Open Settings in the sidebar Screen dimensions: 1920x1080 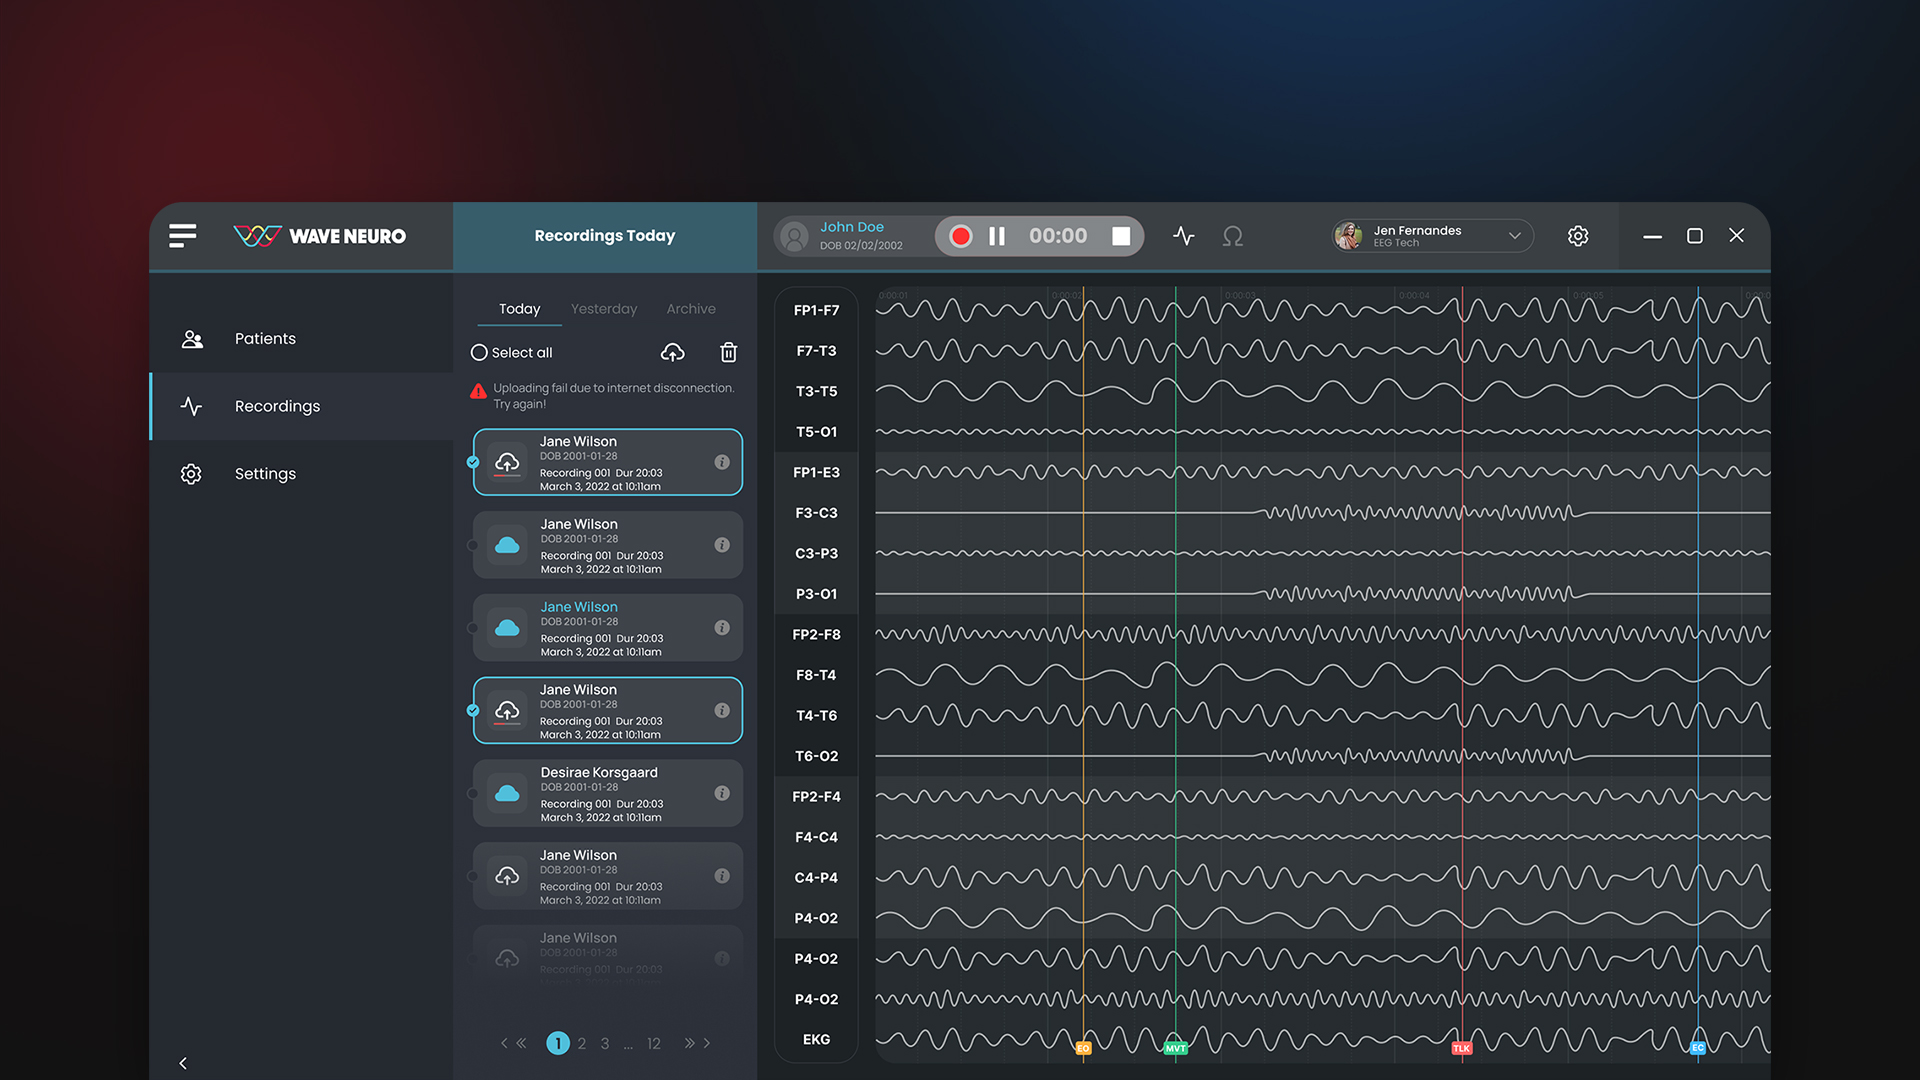[301, 474]
